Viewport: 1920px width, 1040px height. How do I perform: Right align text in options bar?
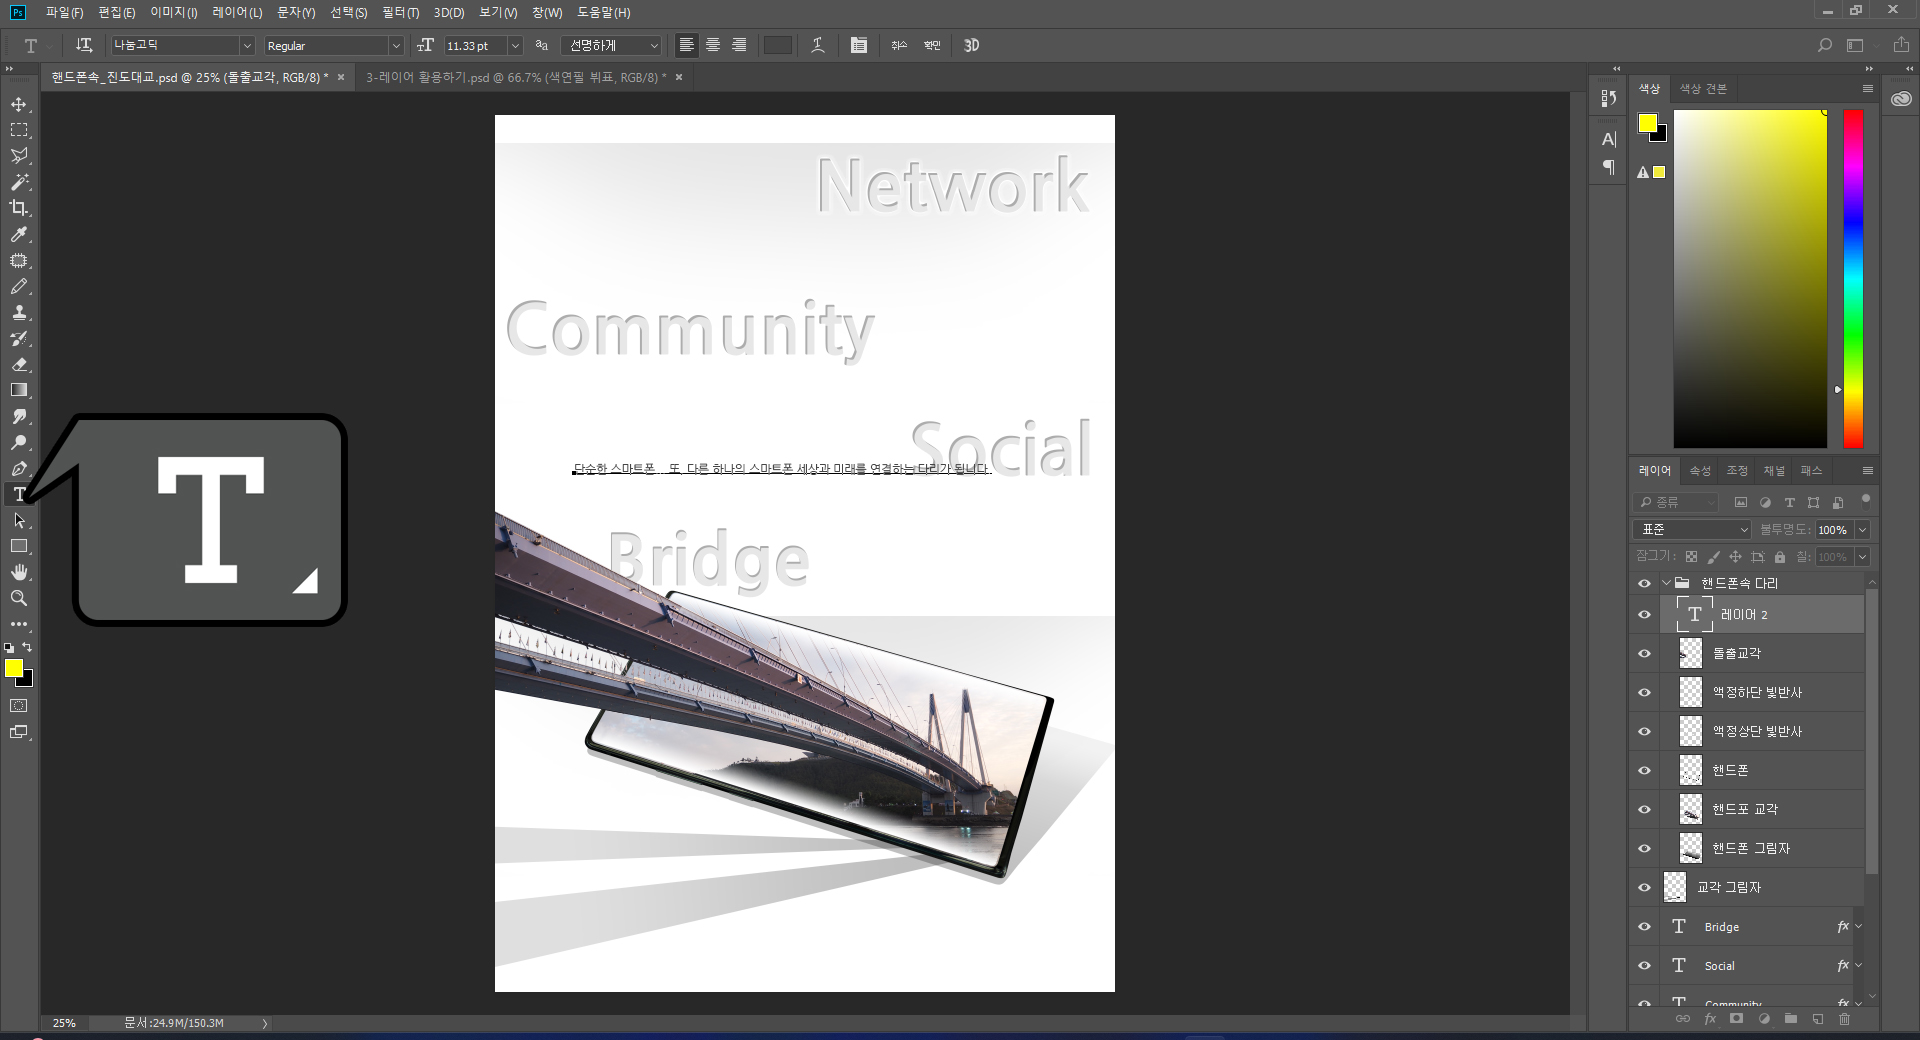tap(739, 45)
